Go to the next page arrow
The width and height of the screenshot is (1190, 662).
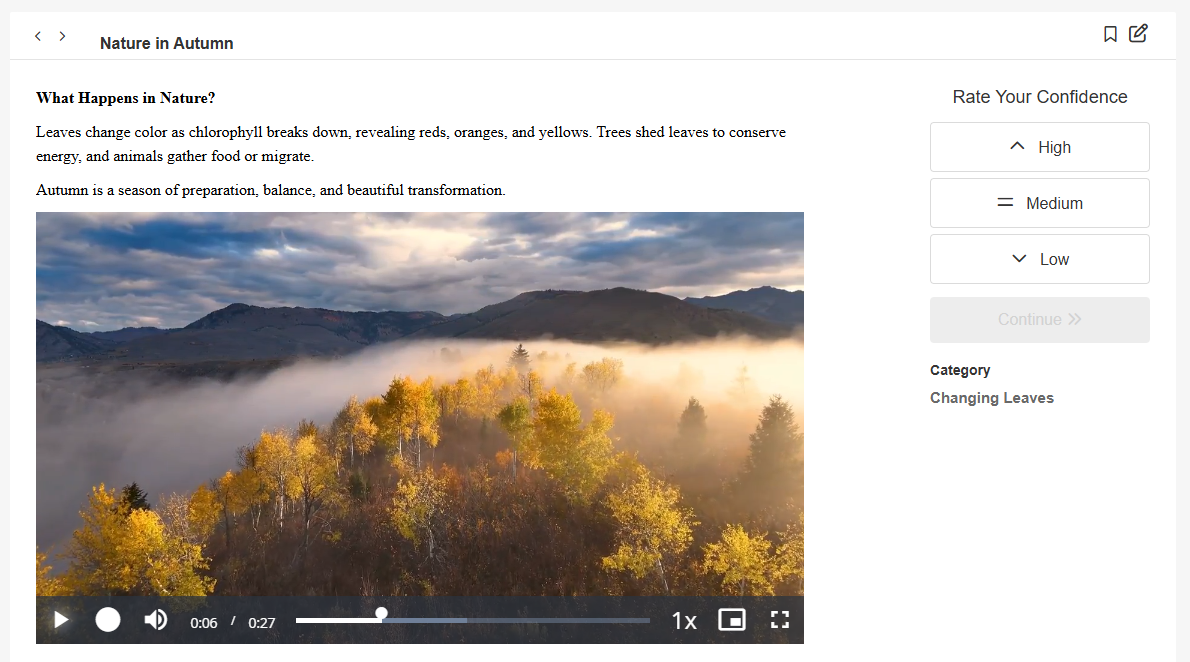click(62, 36)
